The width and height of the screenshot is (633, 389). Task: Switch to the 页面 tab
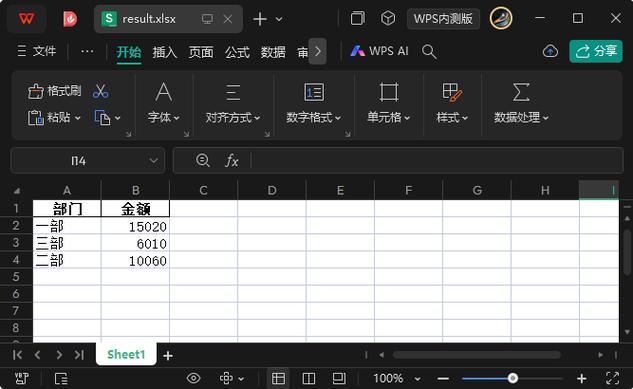pyautogui.click(x=201, y=52)
